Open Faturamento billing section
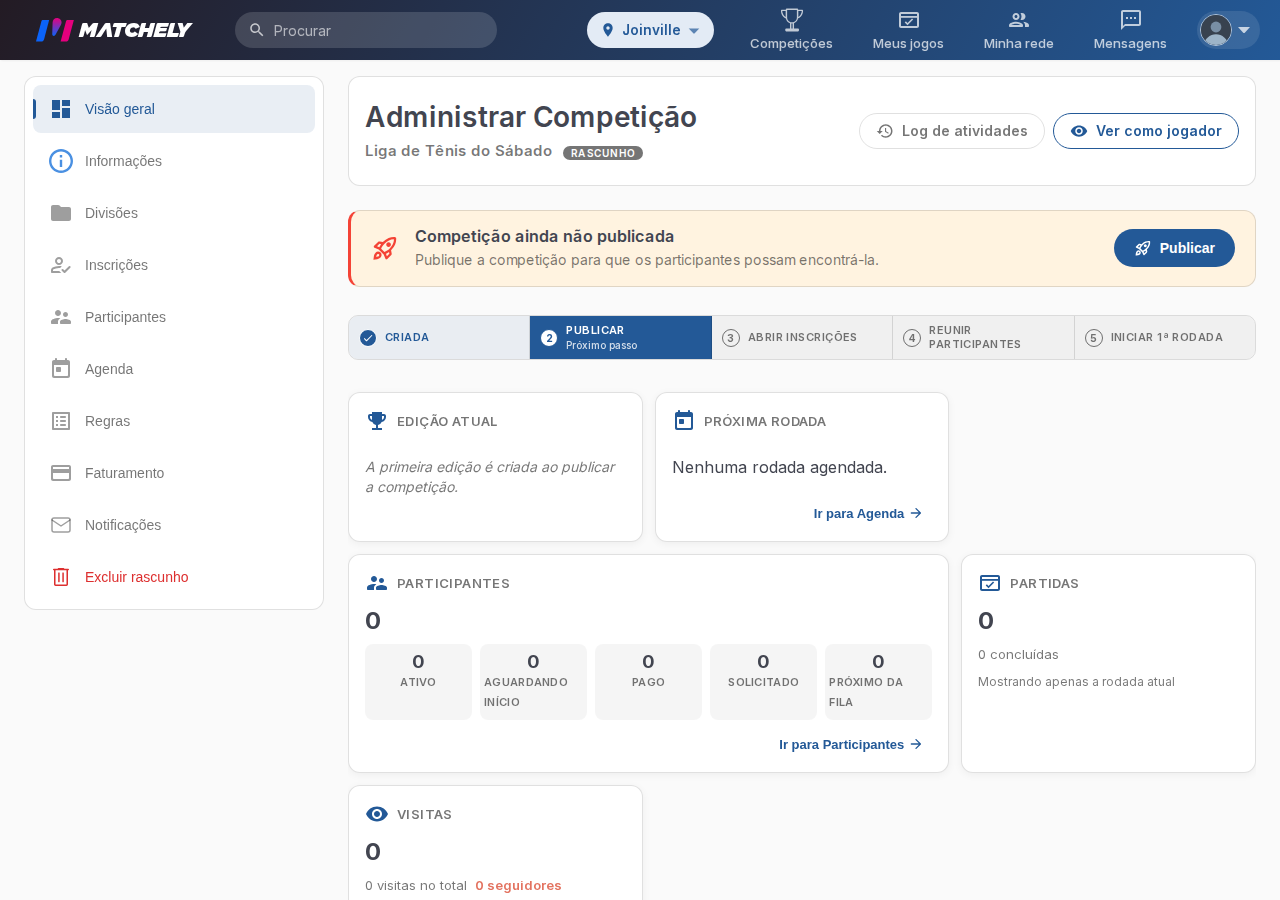 click(x=174, y=473)
